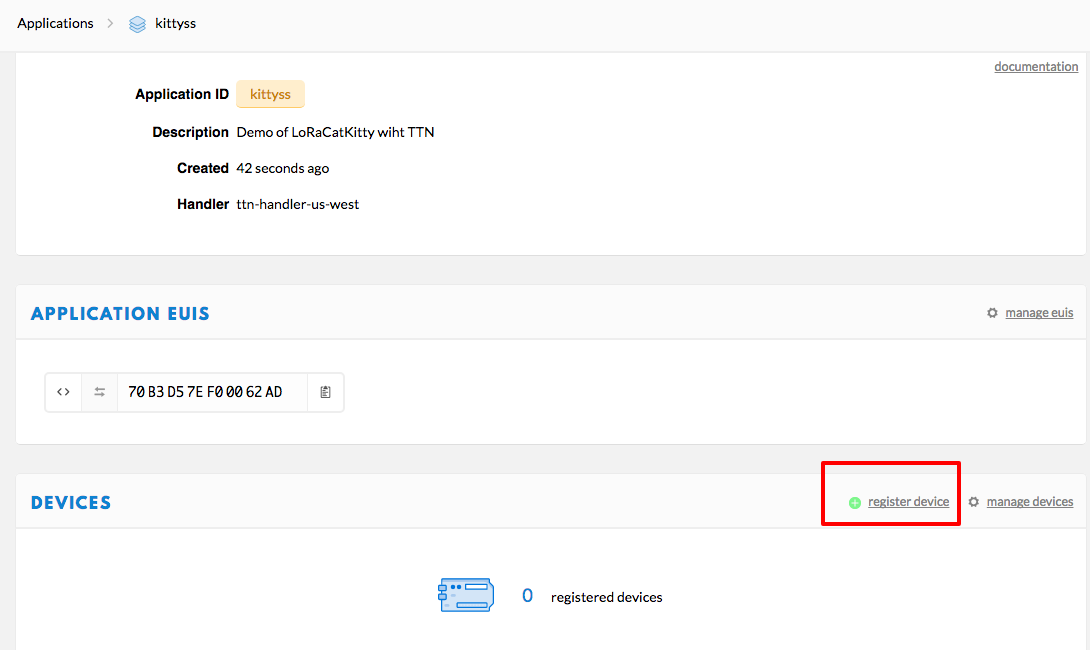Switch EUI byte order with the swap arrows icon
The width and height of the screenshot is (1090, 650).
pos(99,392)
